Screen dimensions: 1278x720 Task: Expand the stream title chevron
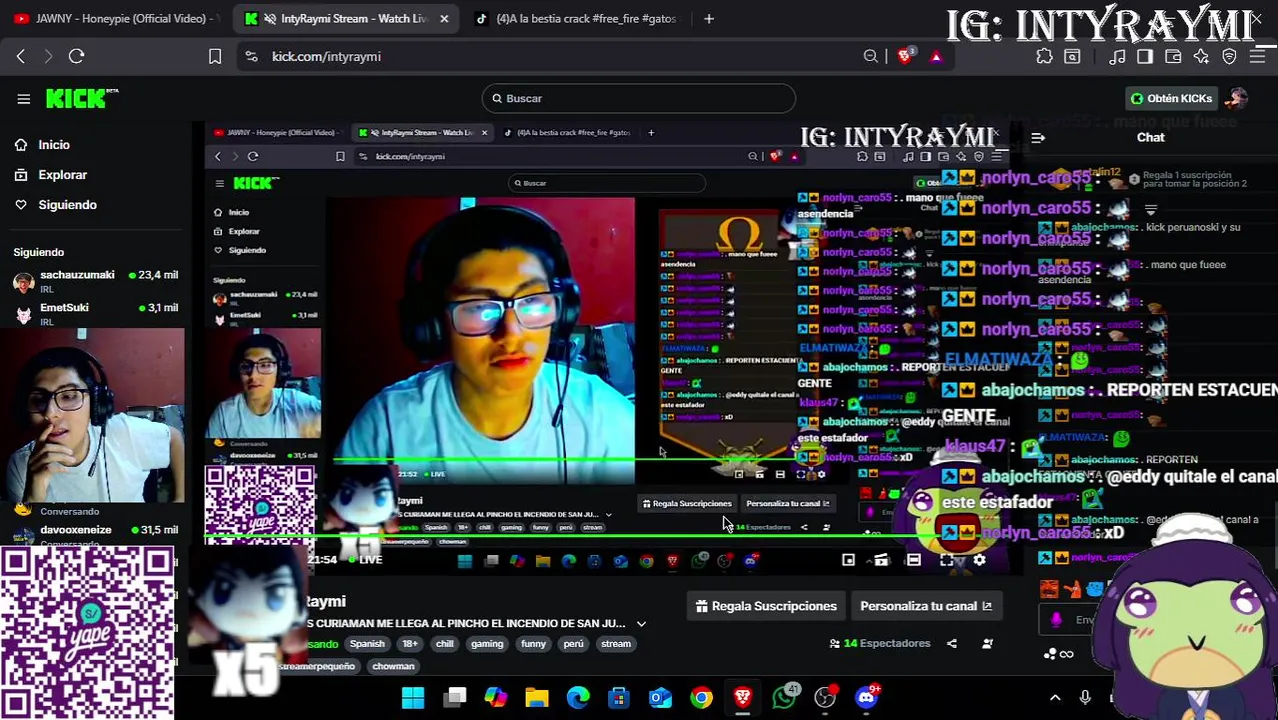click(641, 624)
